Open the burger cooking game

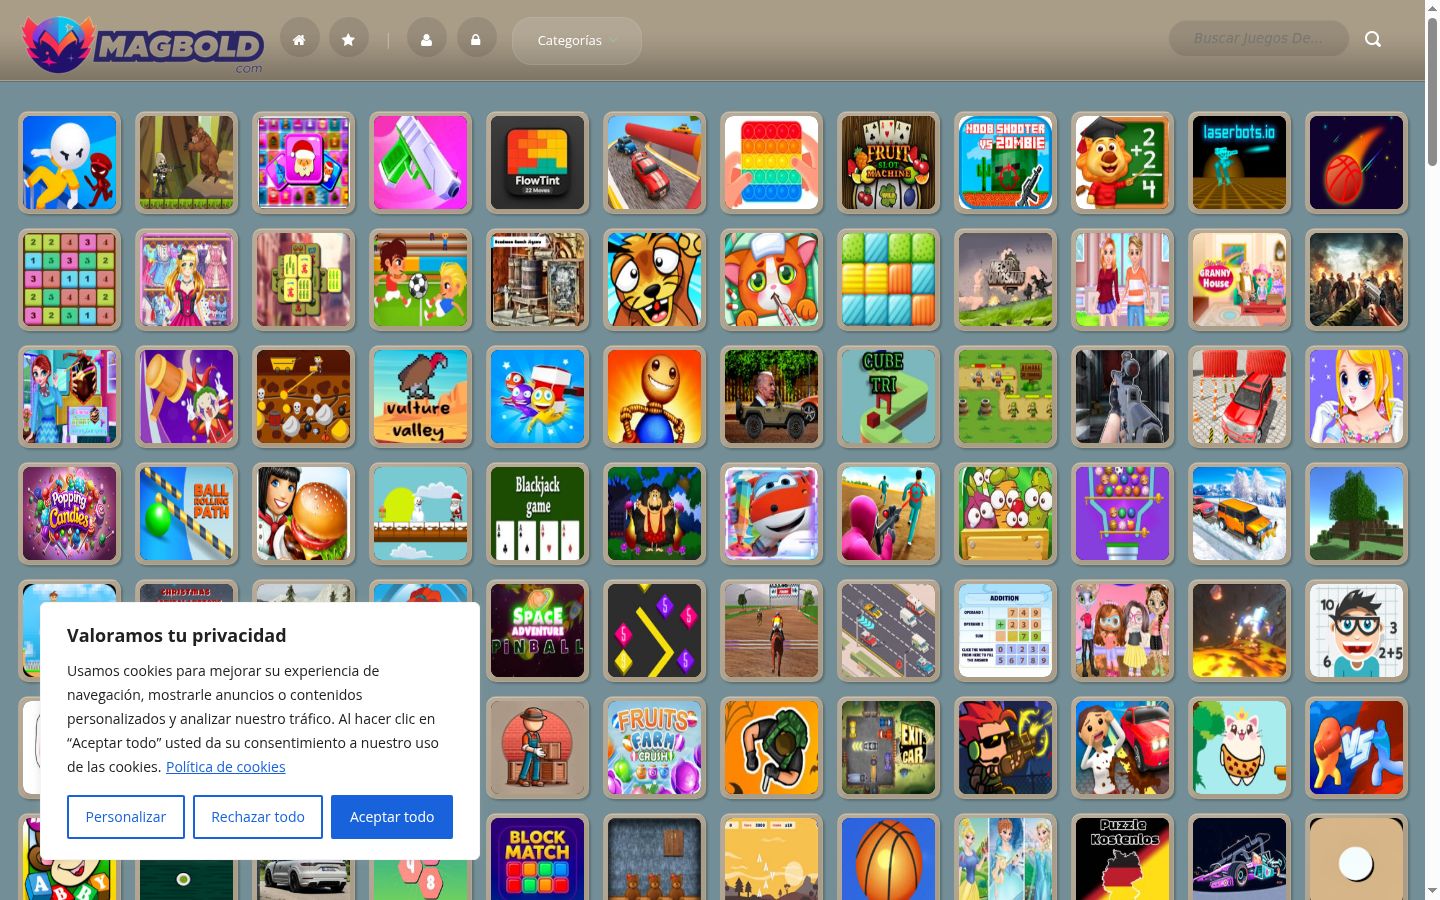coord(304,513)
